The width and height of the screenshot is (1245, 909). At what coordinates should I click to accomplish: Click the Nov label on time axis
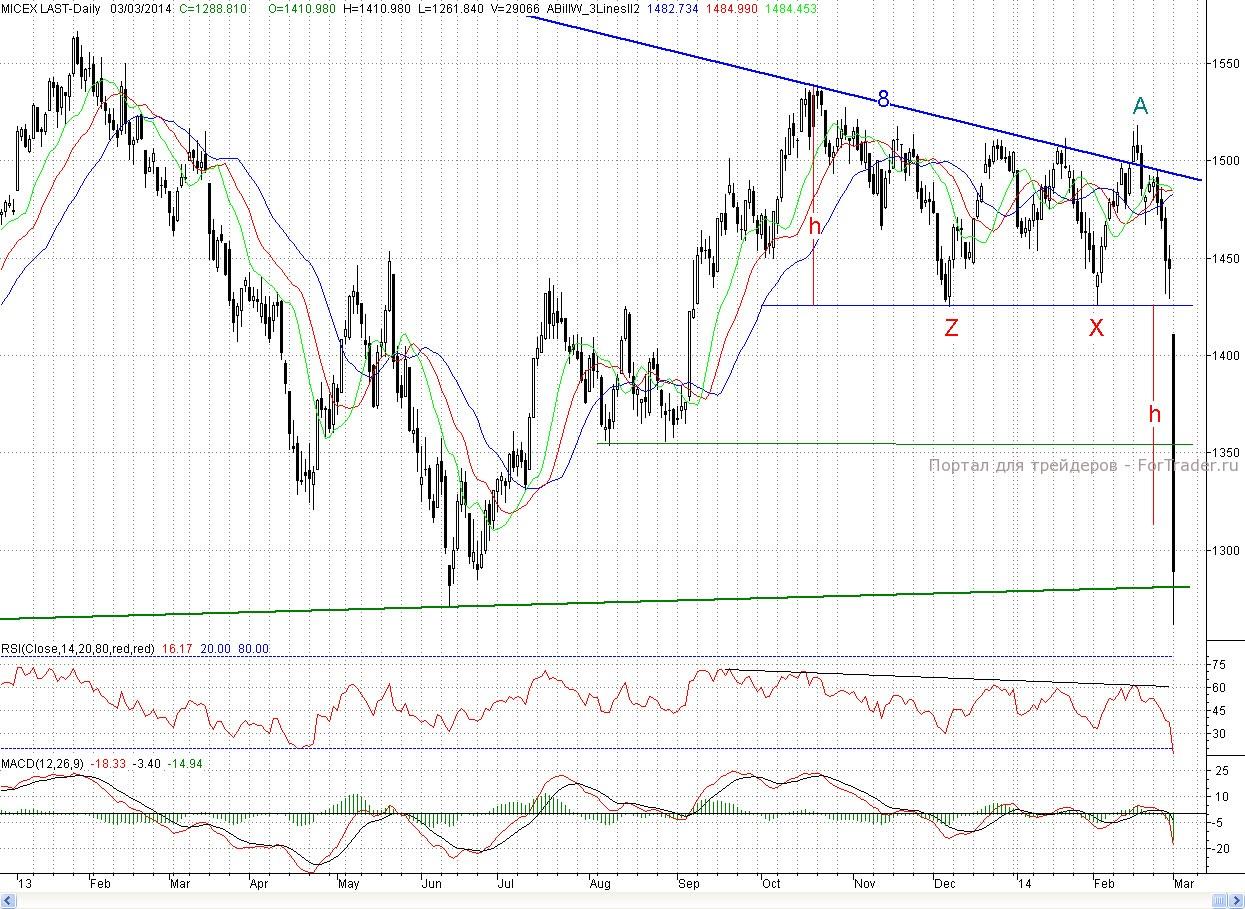[865, 884]
